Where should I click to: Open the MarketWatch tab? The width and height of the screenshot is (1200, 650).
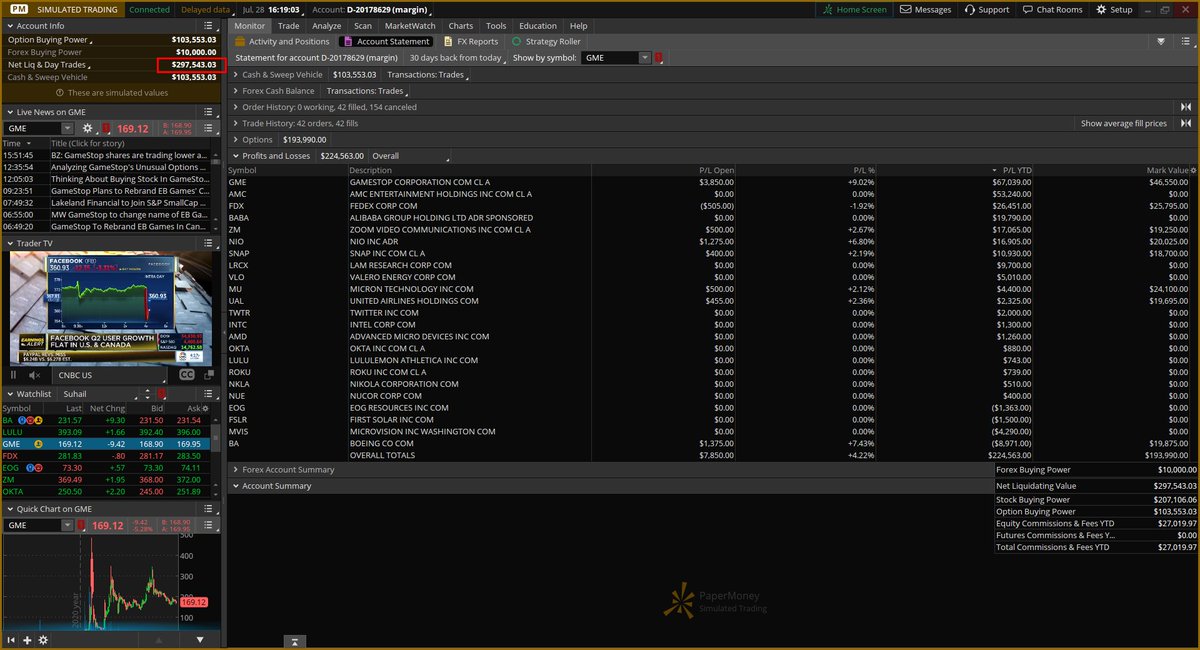click(x=410, y=25)
